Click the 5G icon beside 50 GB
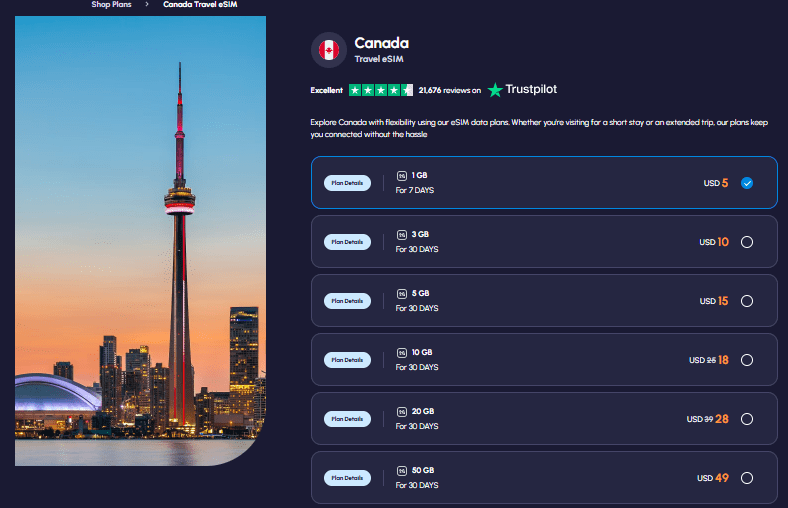 [x=401, y=471]
